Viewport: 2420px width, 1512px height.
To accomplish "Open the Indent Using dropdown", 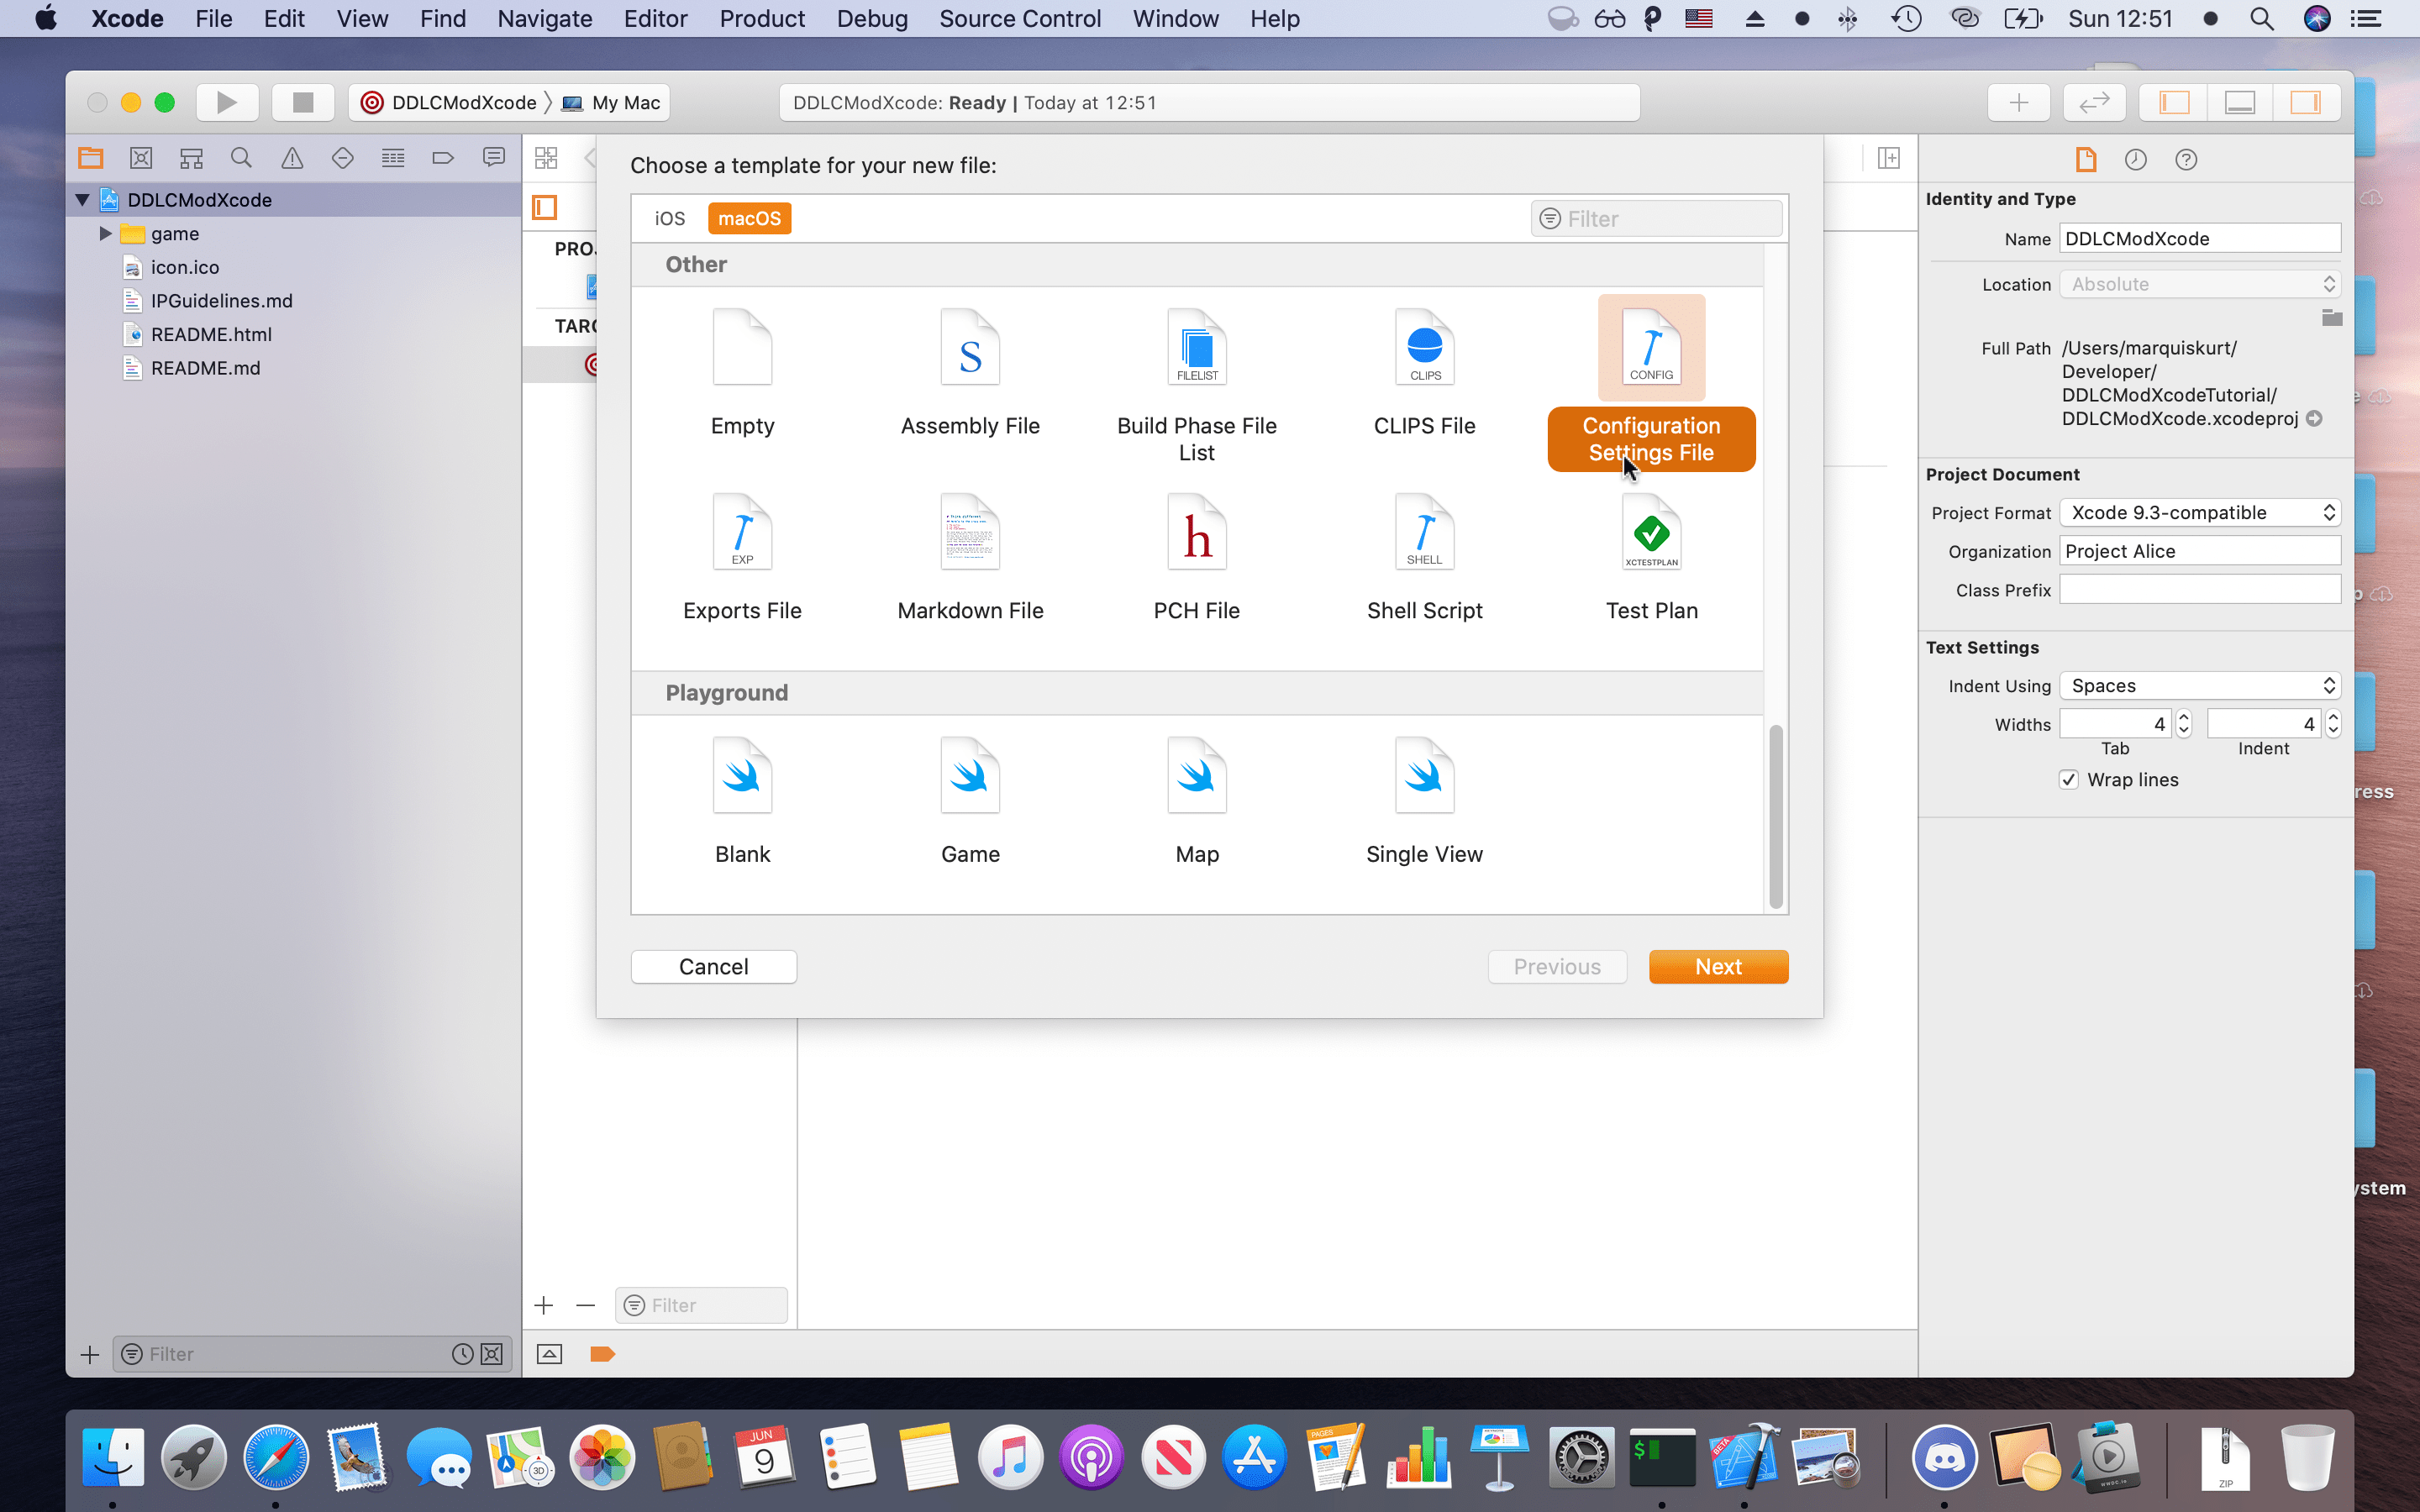I will click(2199, 685).
